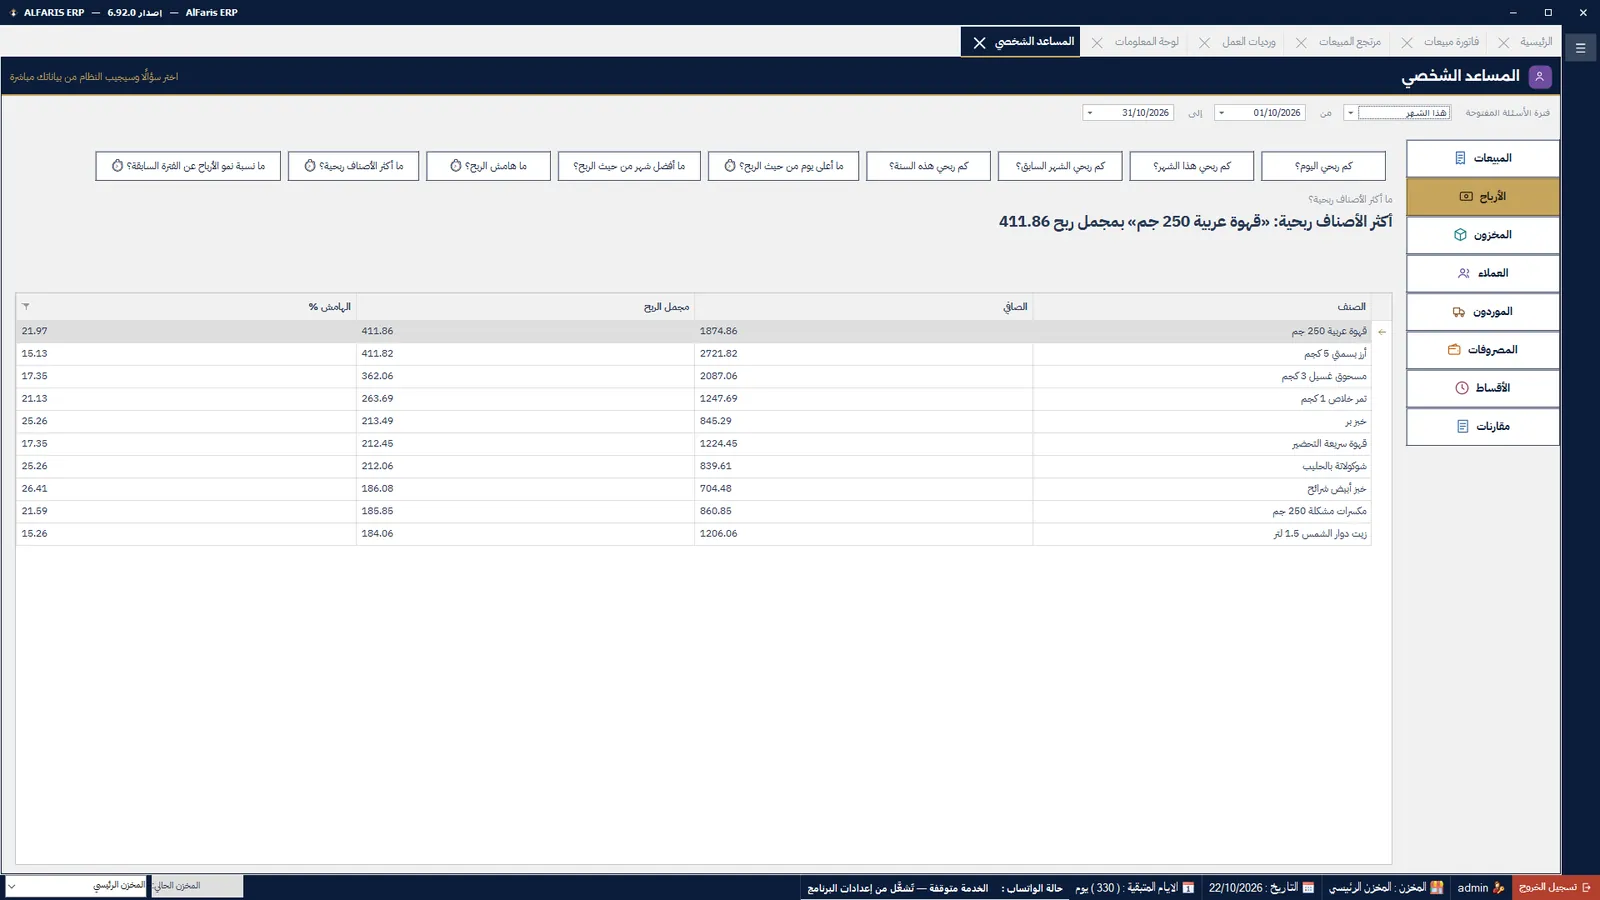This screenshot has width=1600, height=900.
Task: Switch to the الرئيسية tab
Action: pos(1536,42)
